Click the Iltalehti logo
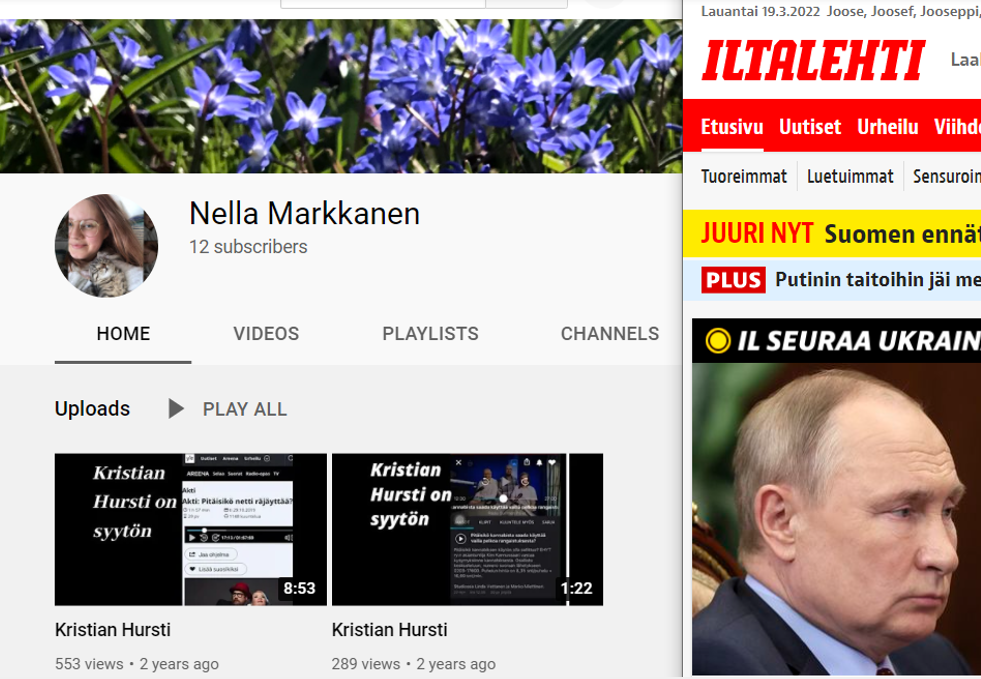 813,60
